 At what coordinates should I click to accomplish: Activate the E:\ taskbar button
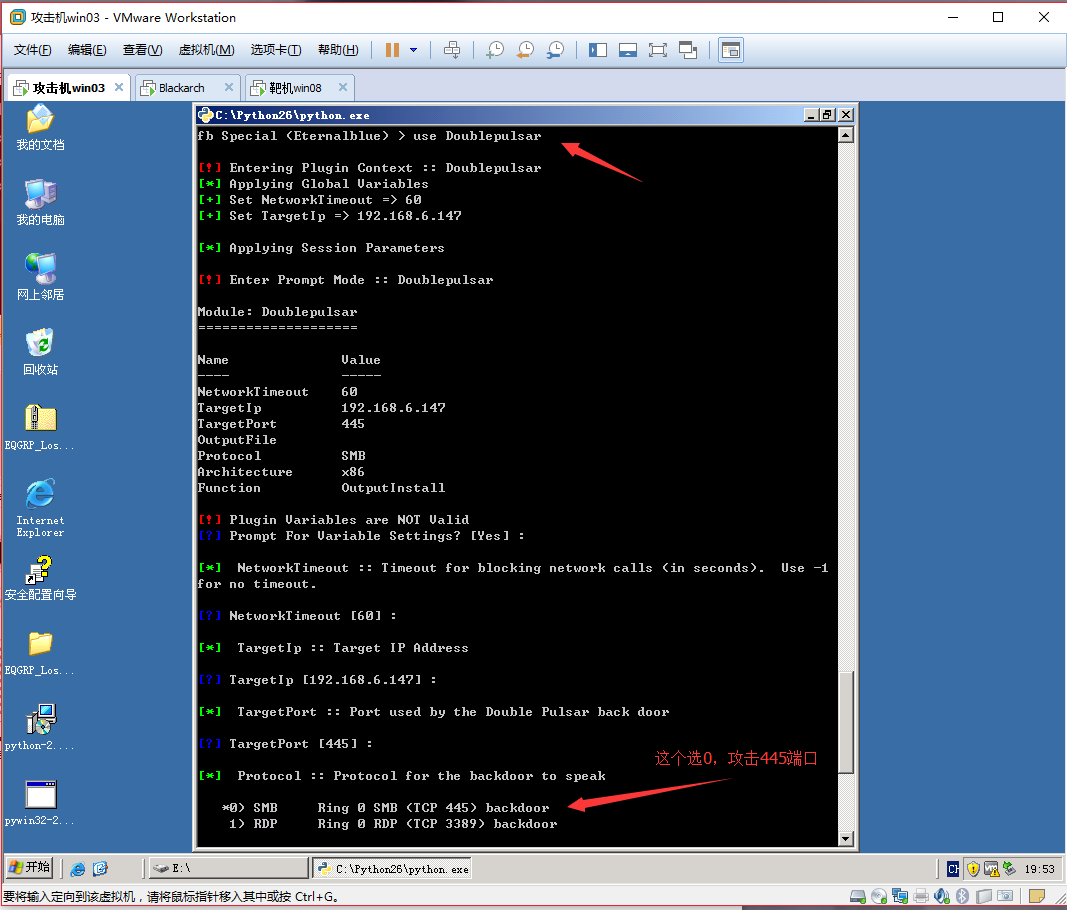pyautogui.click(x=229, y=868)
